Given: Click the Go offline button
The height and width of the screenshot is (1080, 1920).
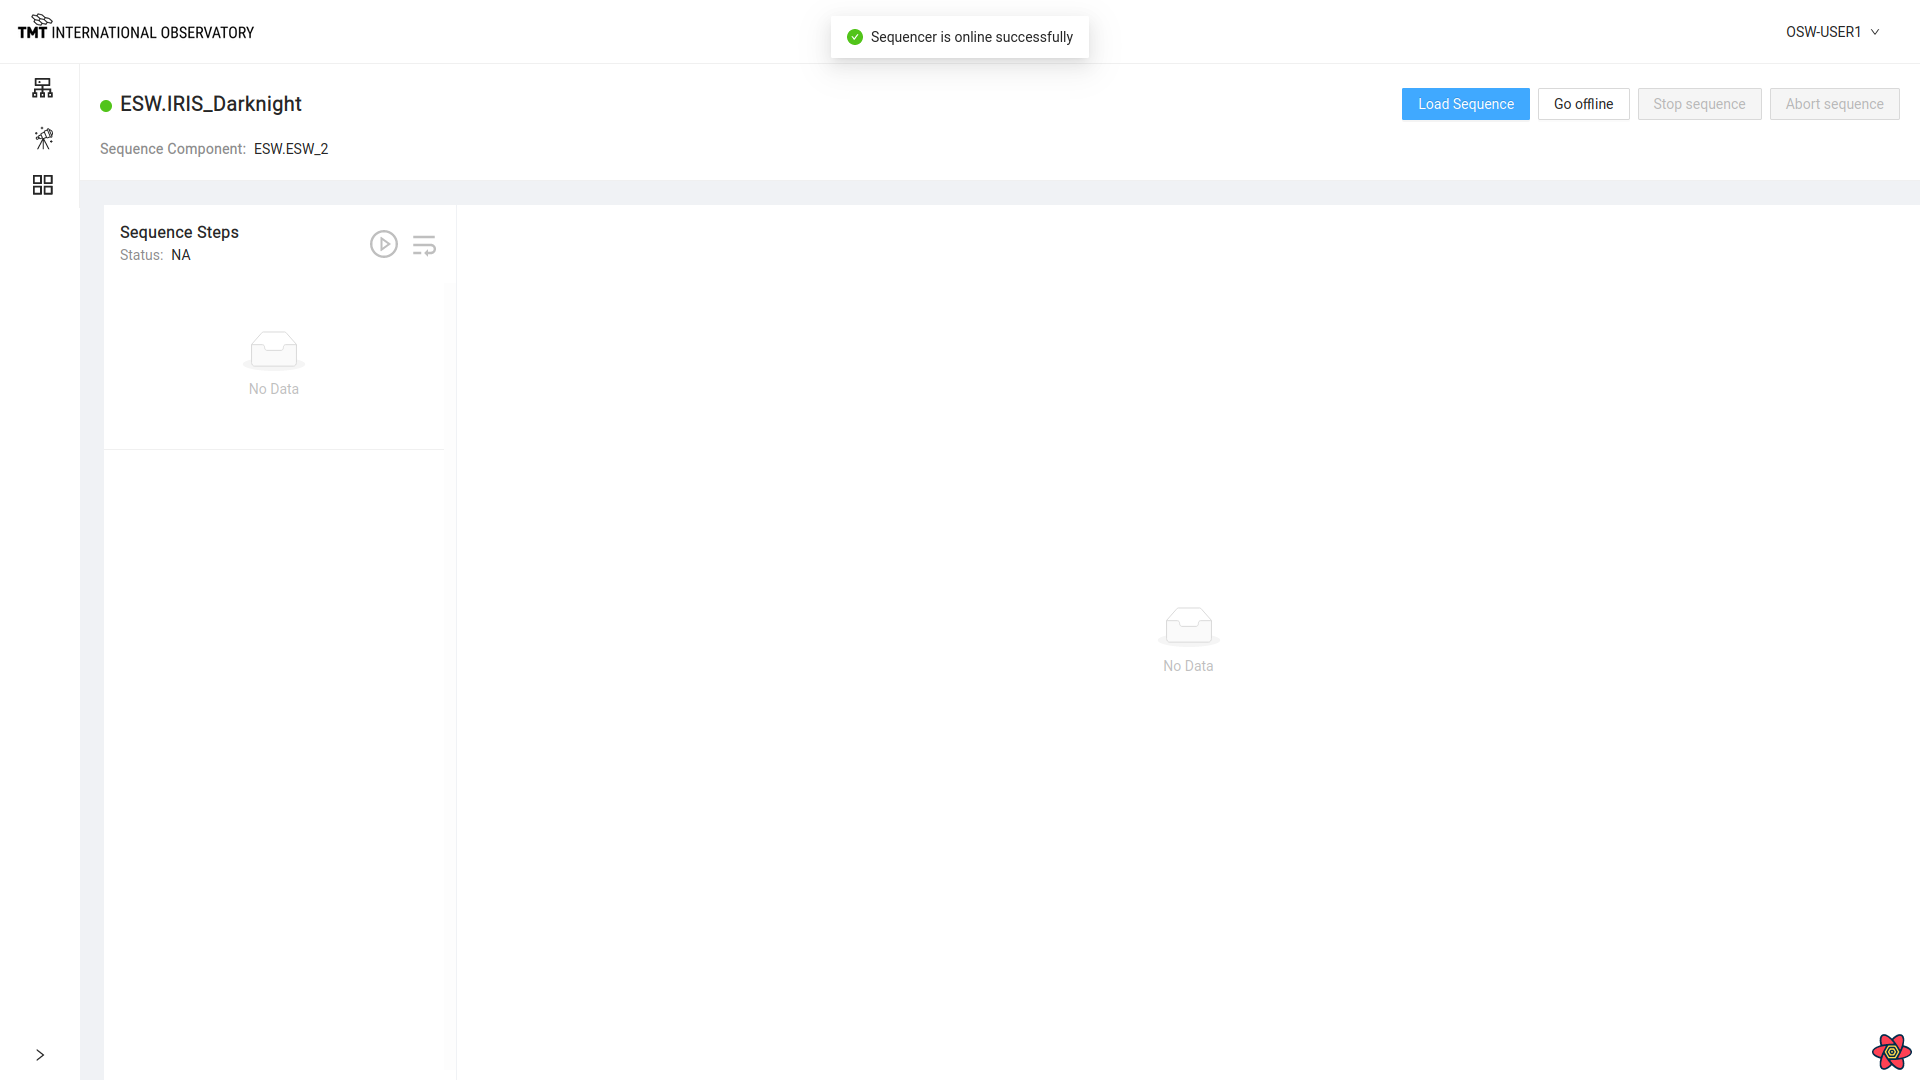Looking at the screenshot, I should tap(1583, 104).
